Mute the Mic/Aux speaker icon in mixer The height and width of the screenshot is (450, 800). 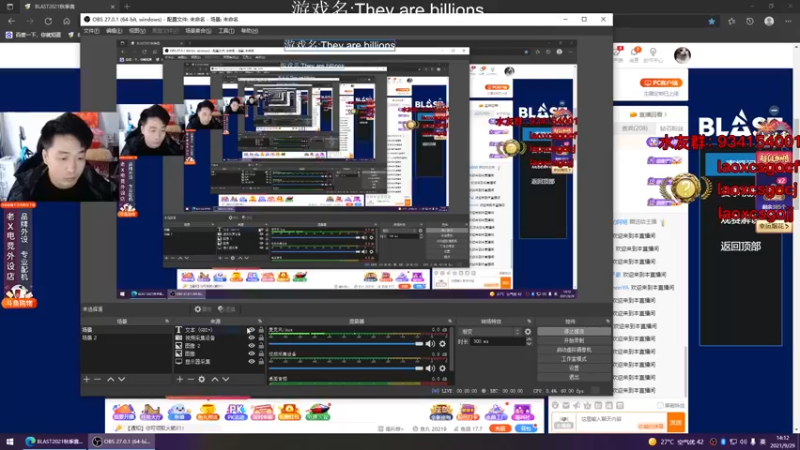[x=431, y=344]
